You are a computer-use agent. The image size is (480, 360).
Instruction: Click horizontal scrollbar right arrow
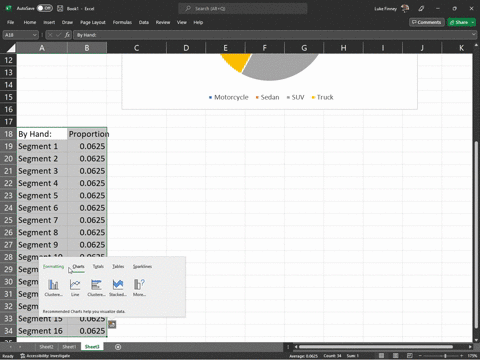(x=470, y=347)
